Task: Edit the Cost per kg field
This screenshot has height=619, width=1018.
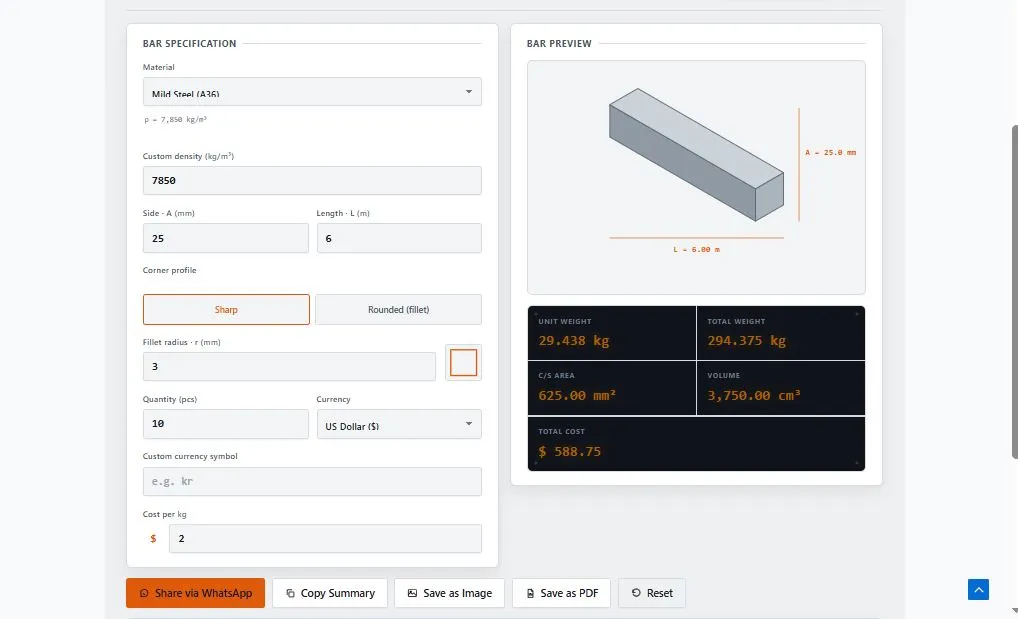Action: [325, 538]
